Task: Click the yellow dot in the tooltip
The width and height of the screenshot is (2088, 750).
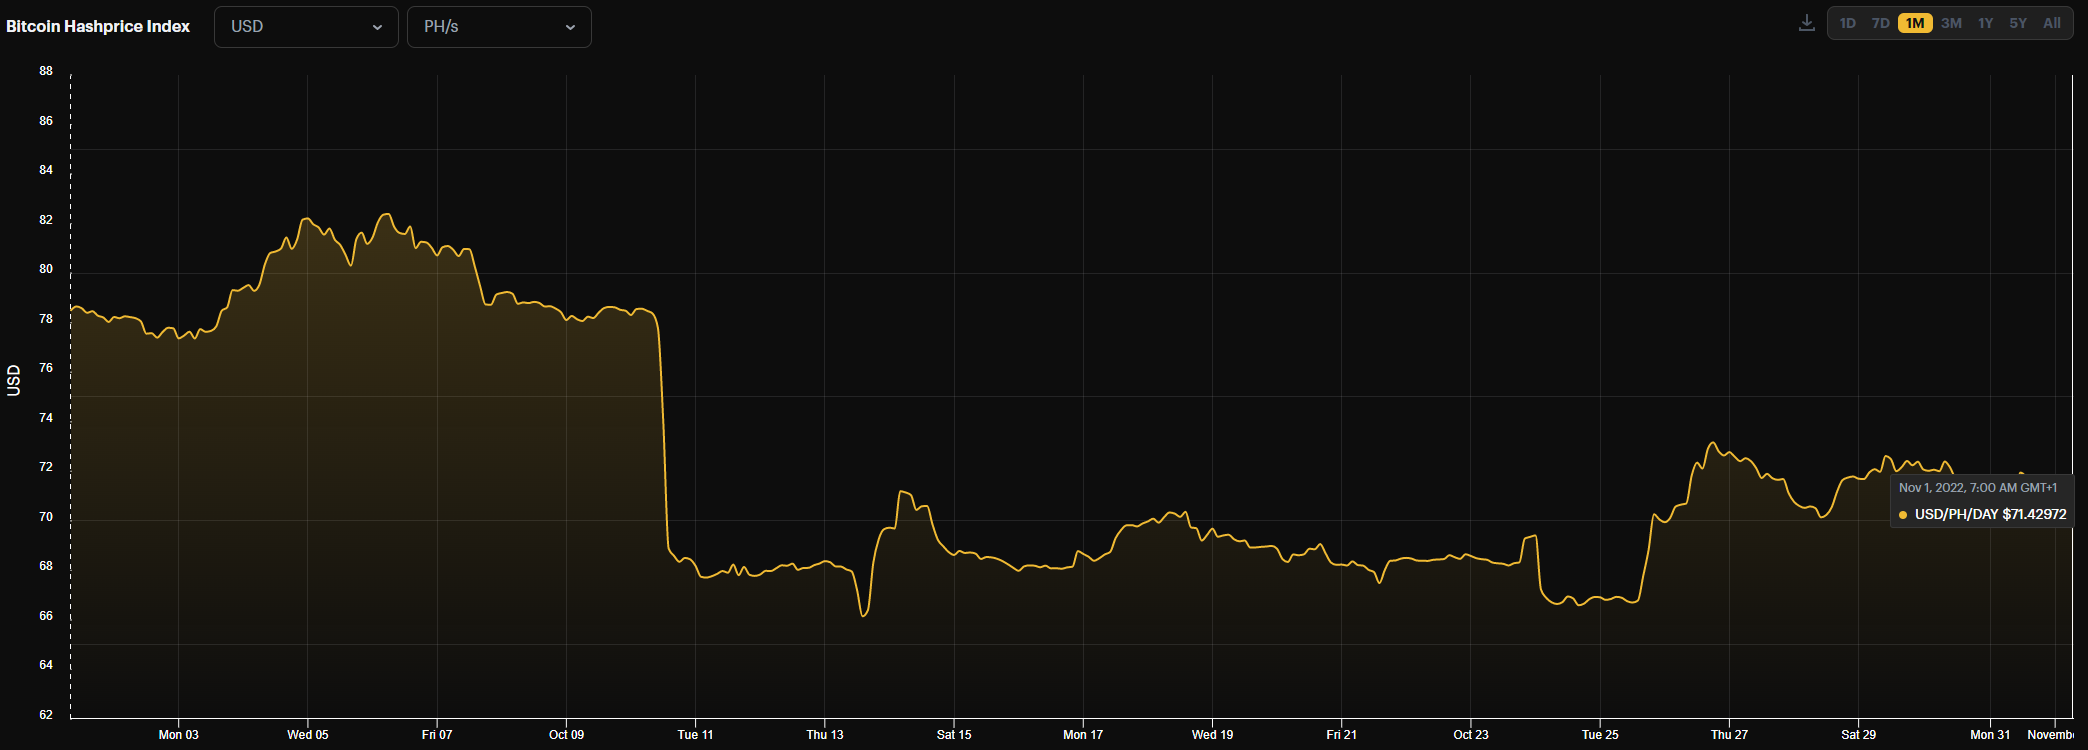Action: click(1903, 515)
